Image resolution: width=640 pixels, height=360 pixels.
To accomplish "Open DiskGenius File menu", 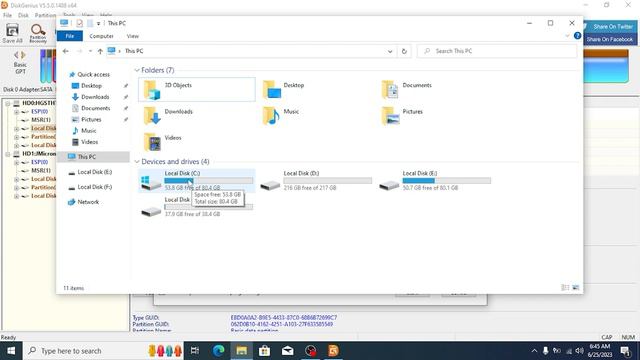I will coord(7,15).
